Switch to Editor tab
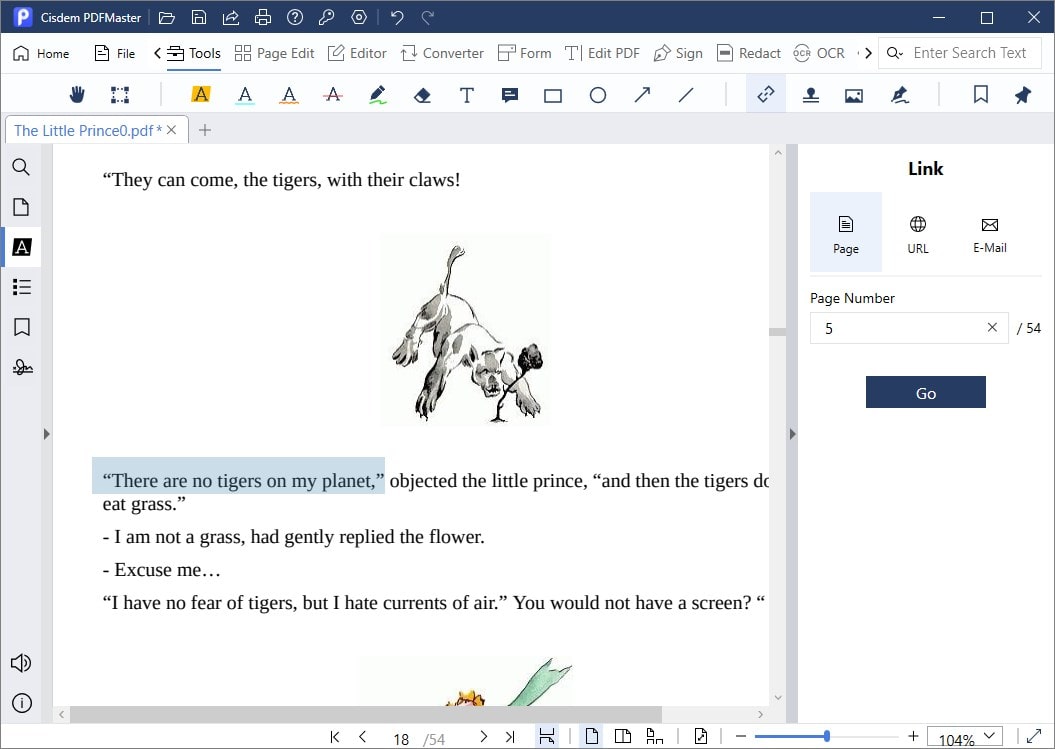This screenshot has height=749, width=1055. (x=357, y=53)
